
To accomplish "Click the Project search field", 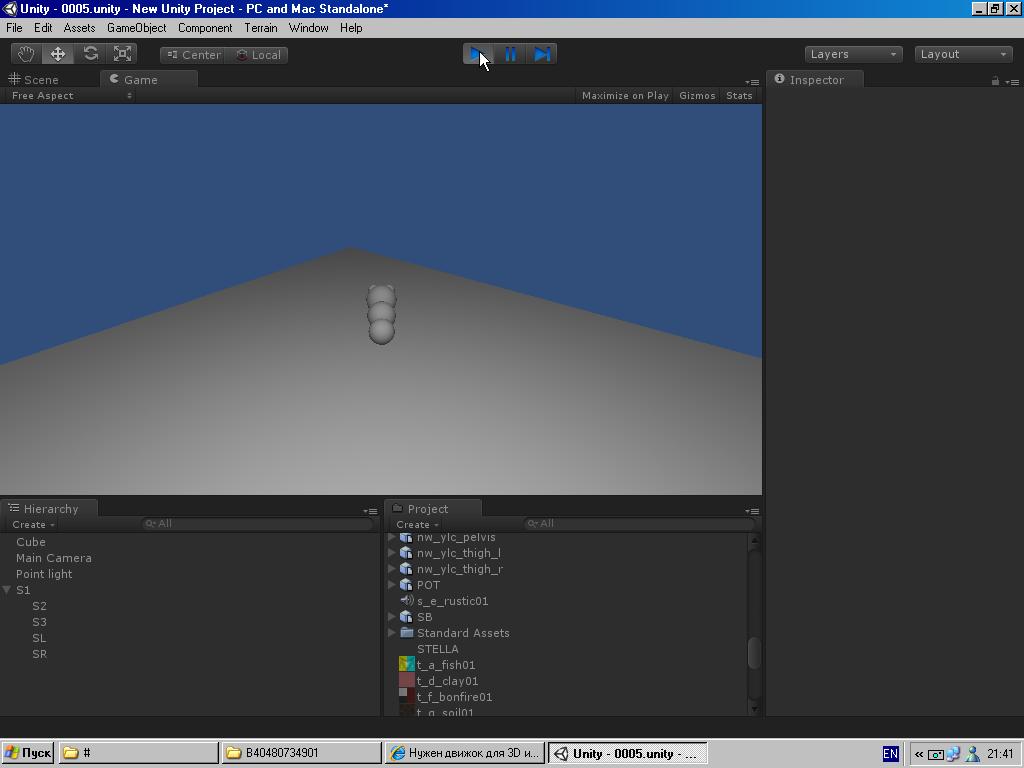I will pyautogui.click(x=640, y=524).
